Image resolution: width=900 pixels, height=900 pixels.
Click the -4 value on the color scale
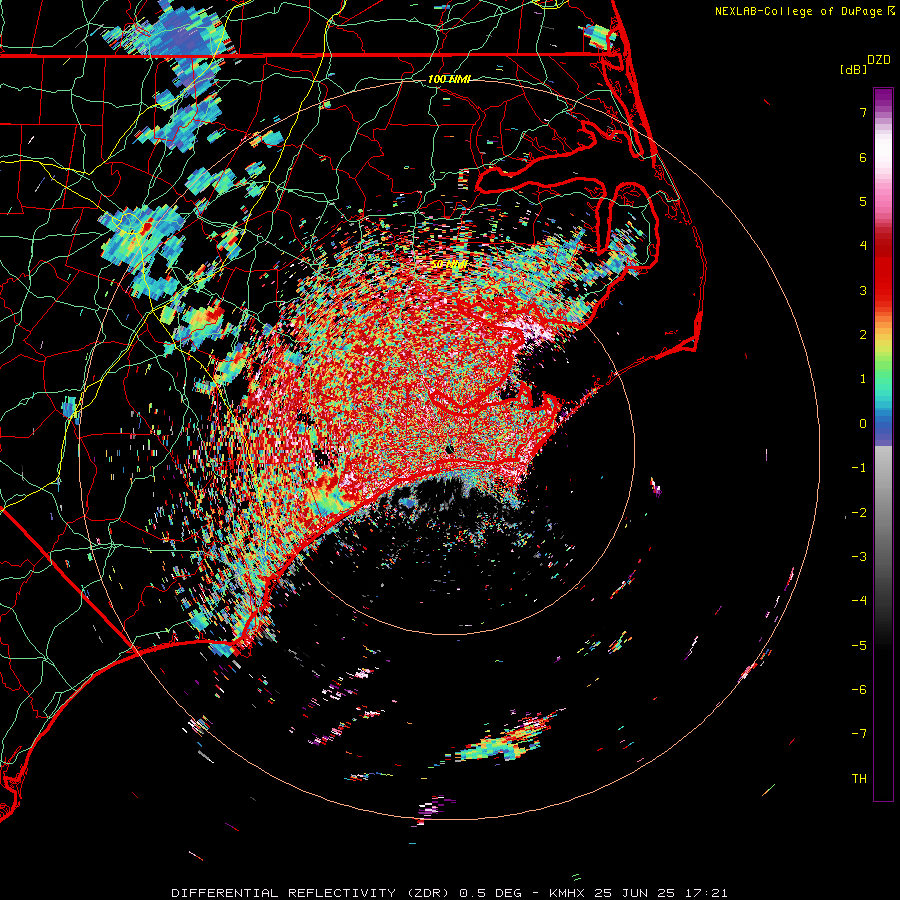(859, 601)
